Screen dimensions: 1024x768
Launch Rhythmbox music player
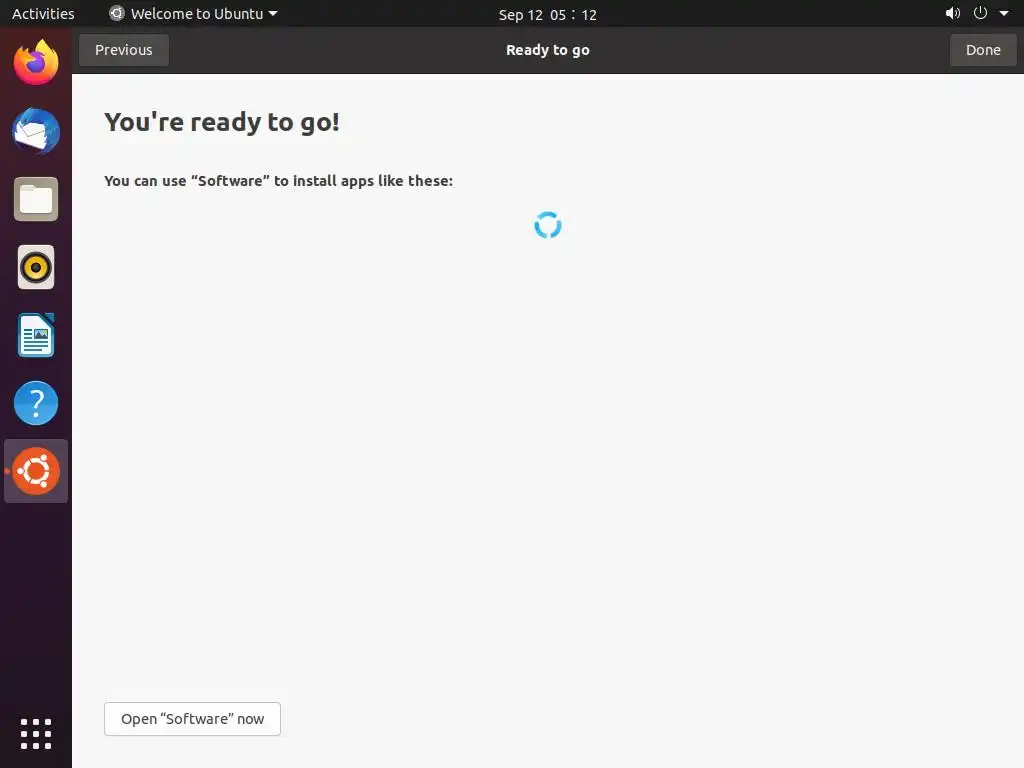tap(36, 267)
